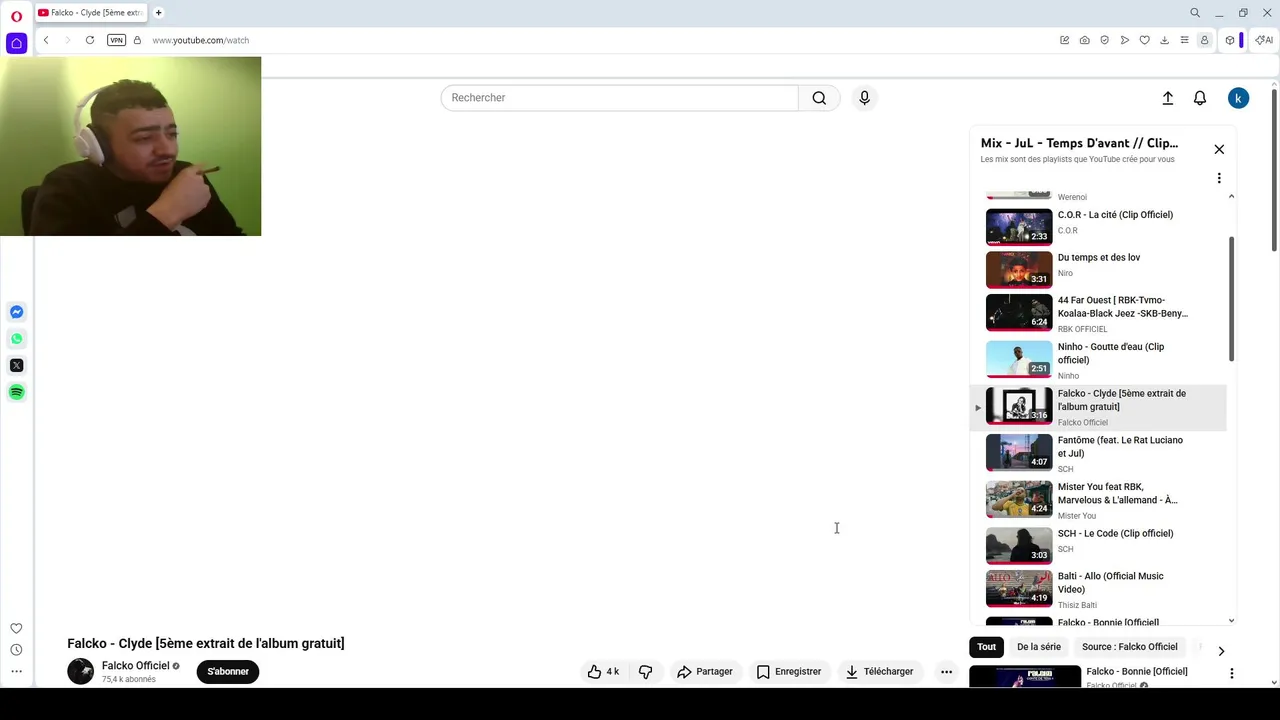Open sidebar bookmarks heart icon

pos(16,629)
